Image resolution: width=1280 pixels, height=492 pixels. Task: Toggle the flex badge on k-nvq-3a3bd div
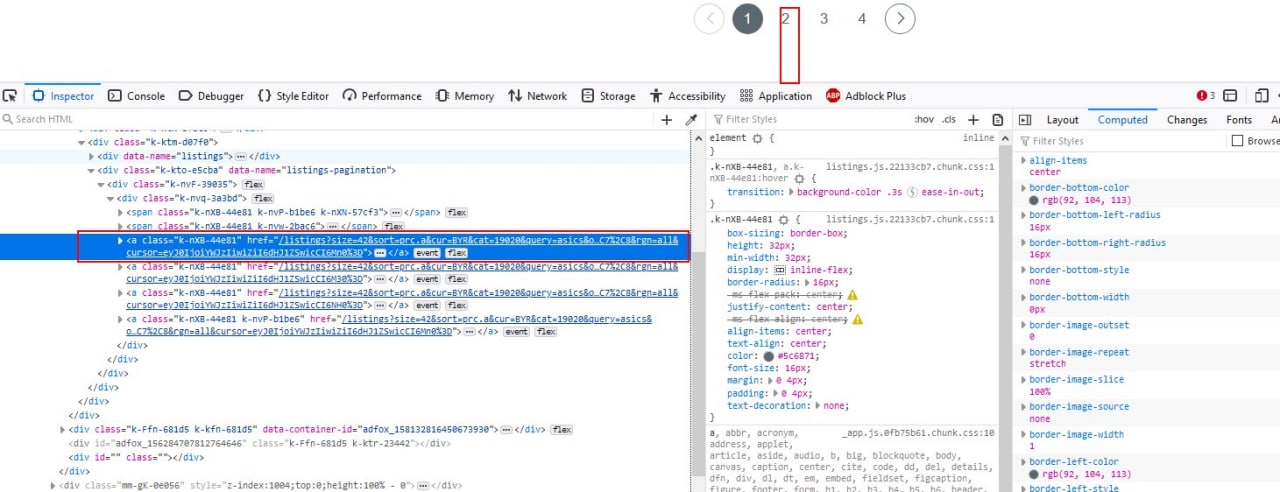(263, 198)
